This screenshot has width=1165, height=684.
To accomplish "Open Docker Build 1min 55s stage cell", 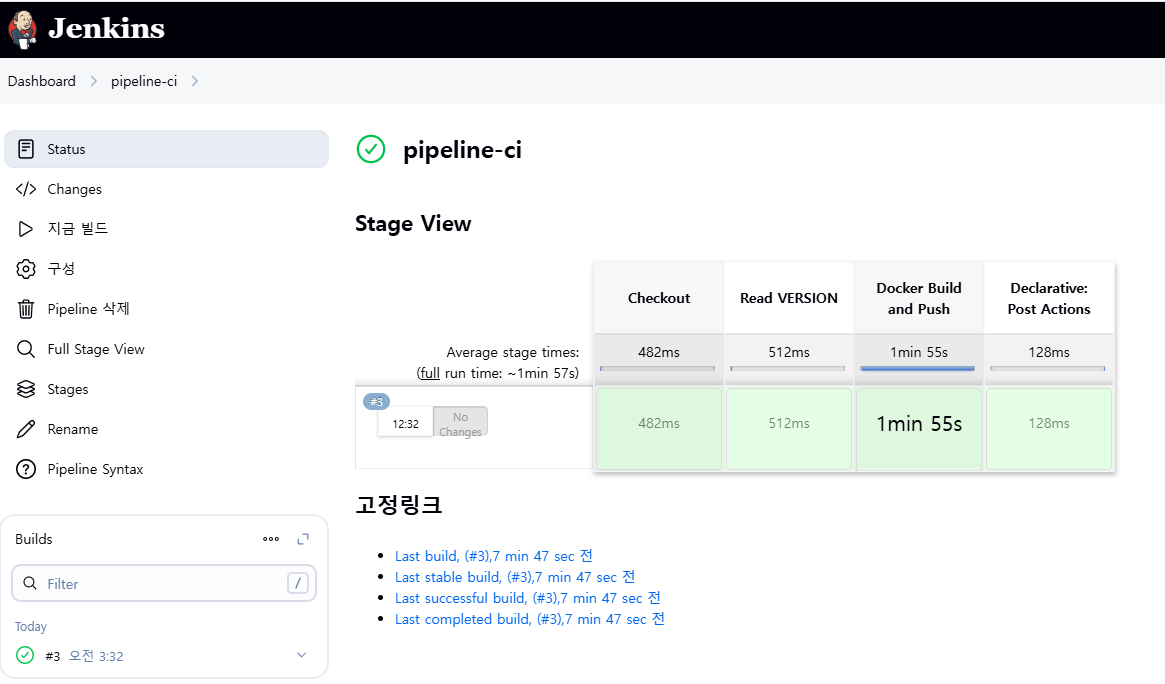I will (x=919, y=429).
